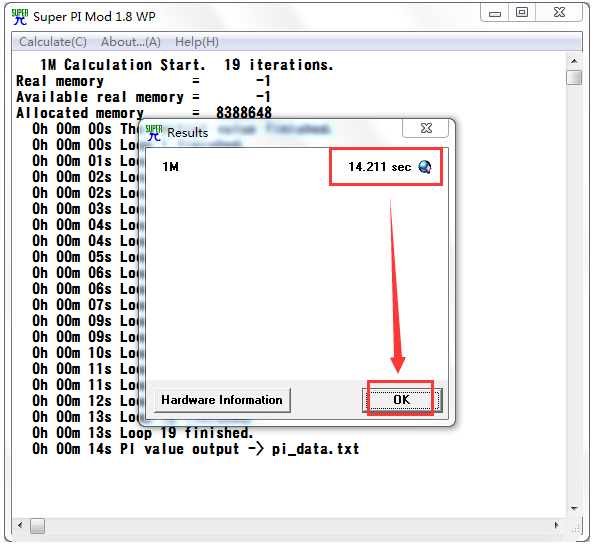595x545 pixels.
Task: Close the Results dialog with X
Action: pos(426,128)
